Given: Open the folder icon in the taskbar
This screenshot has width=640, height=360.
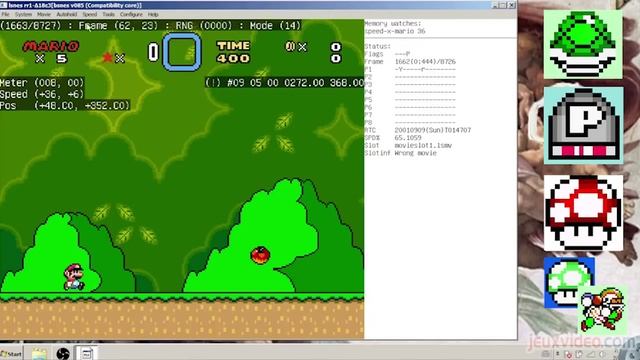Looking at the screenshot, I should (39, 354).
